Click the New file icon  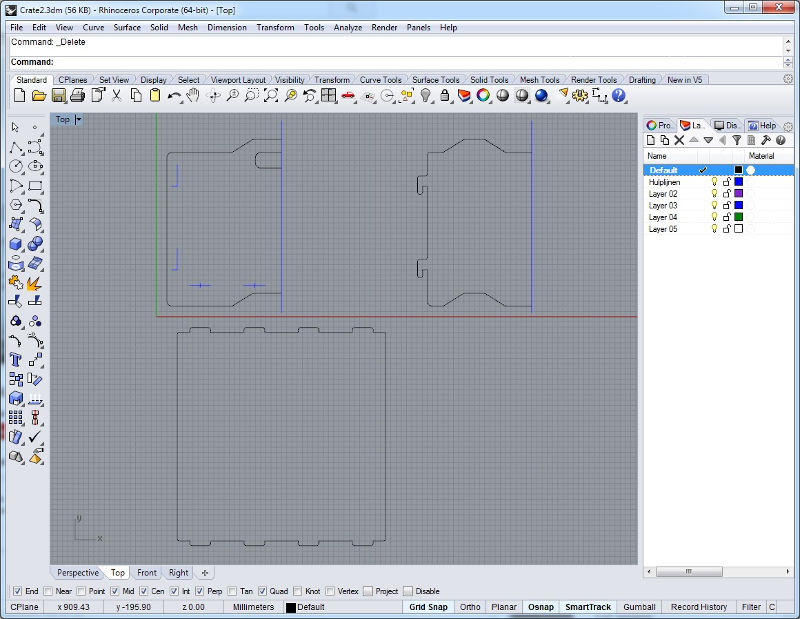point(19,95)
